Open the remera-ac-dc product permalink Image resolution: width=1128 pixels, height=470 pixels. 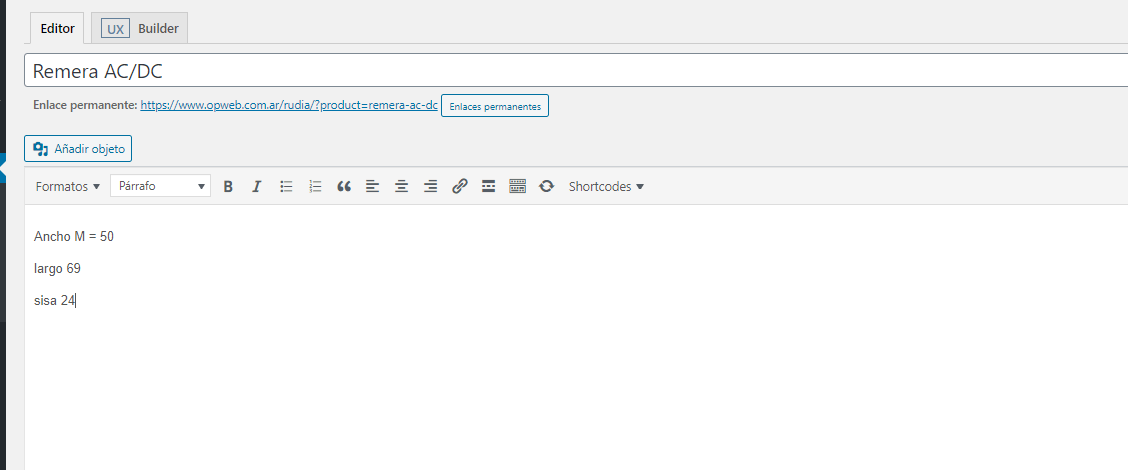(289, 105)
